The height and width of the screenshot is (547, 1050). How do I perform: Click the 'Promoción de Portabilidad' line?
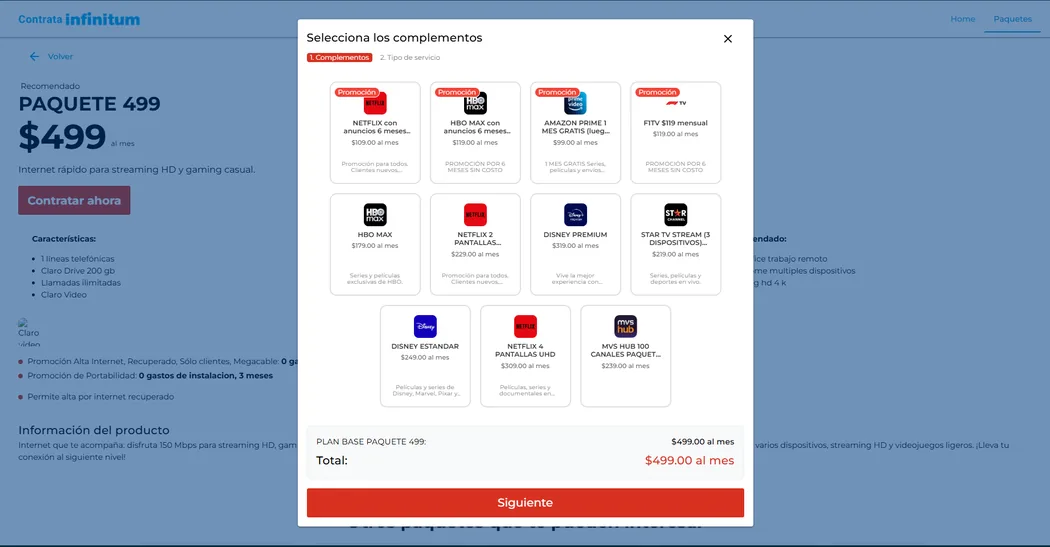[x=150, y=376]
